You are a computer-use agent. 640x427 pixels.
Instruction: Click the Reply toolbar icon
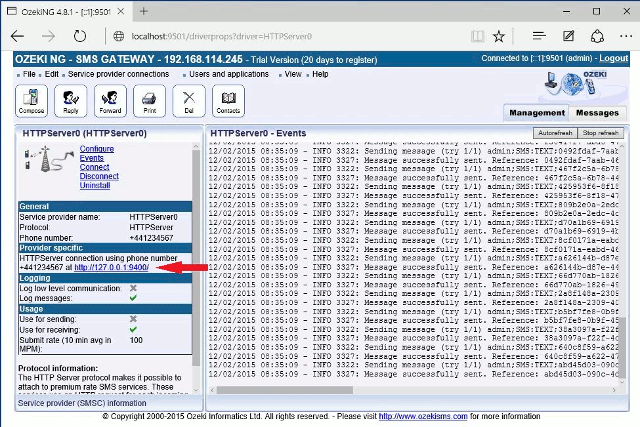(x=71, y=101)
